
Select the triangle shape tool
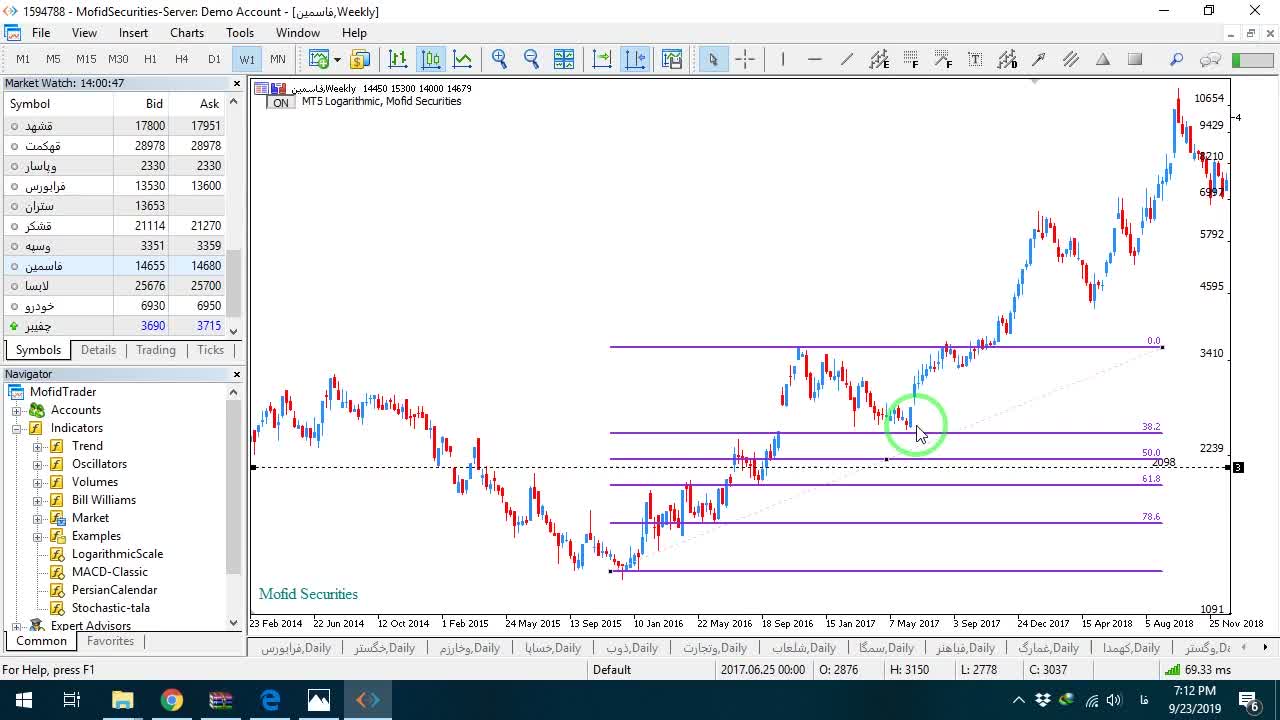point(1103,59)
